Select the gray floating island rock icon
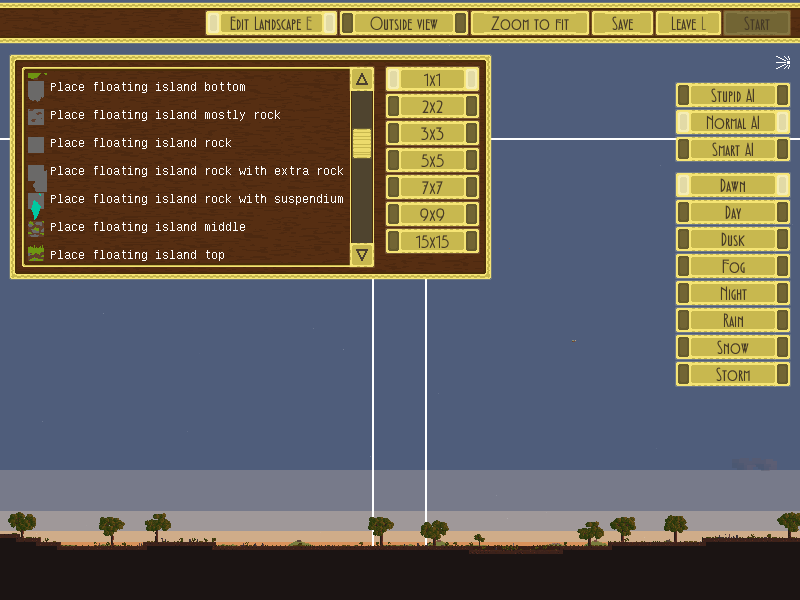800x600 pixels. tap(36, 145)
